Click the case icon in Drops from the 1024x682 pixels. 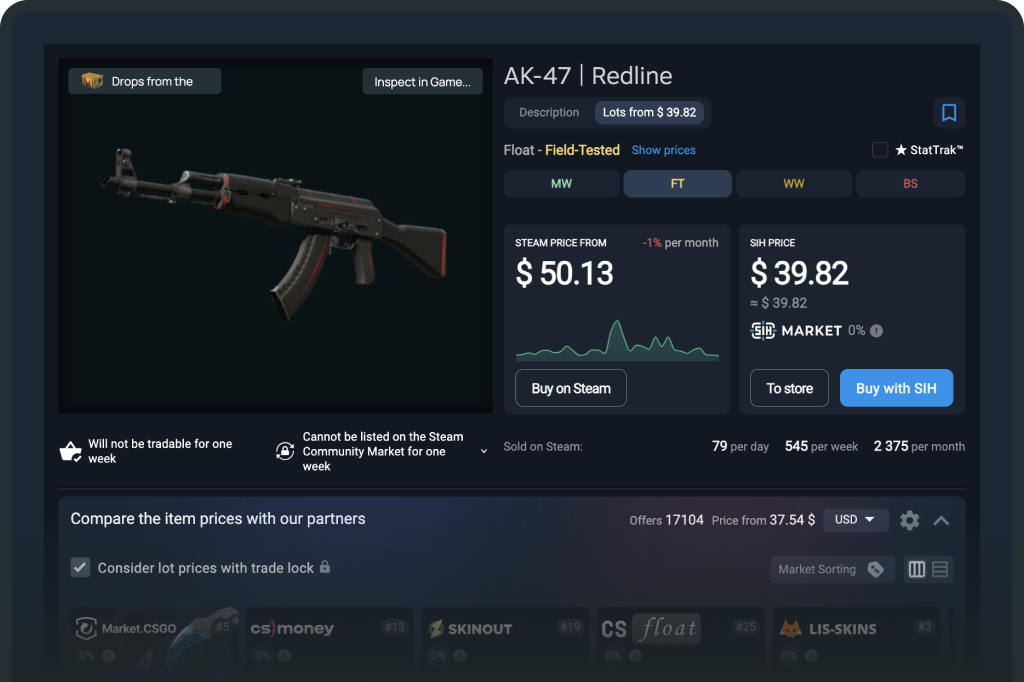[92, 81]
